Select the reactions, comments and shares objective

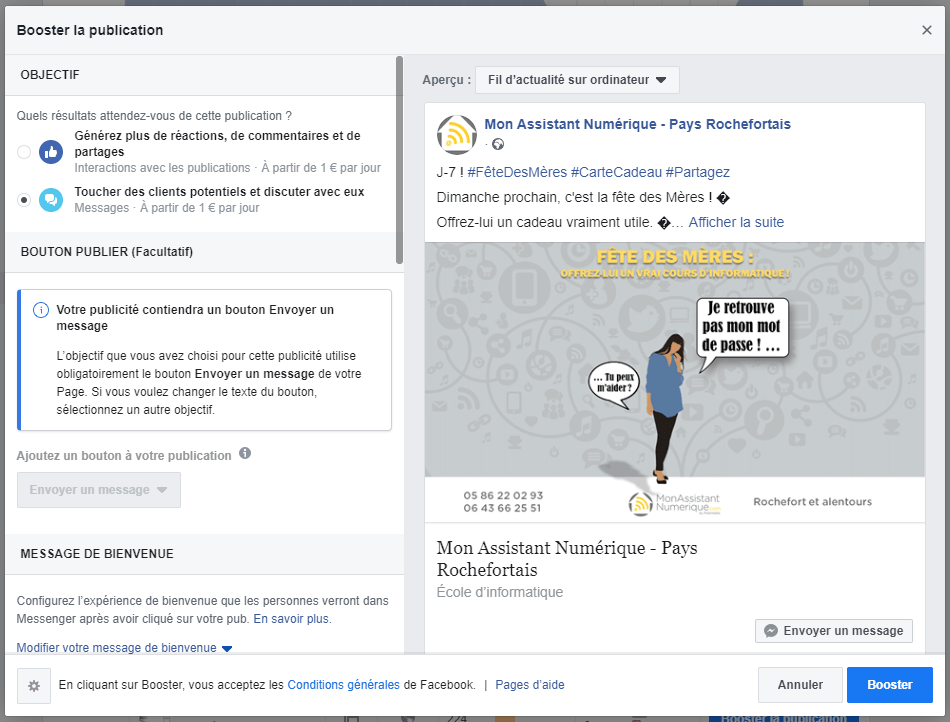tap(24, 152)
